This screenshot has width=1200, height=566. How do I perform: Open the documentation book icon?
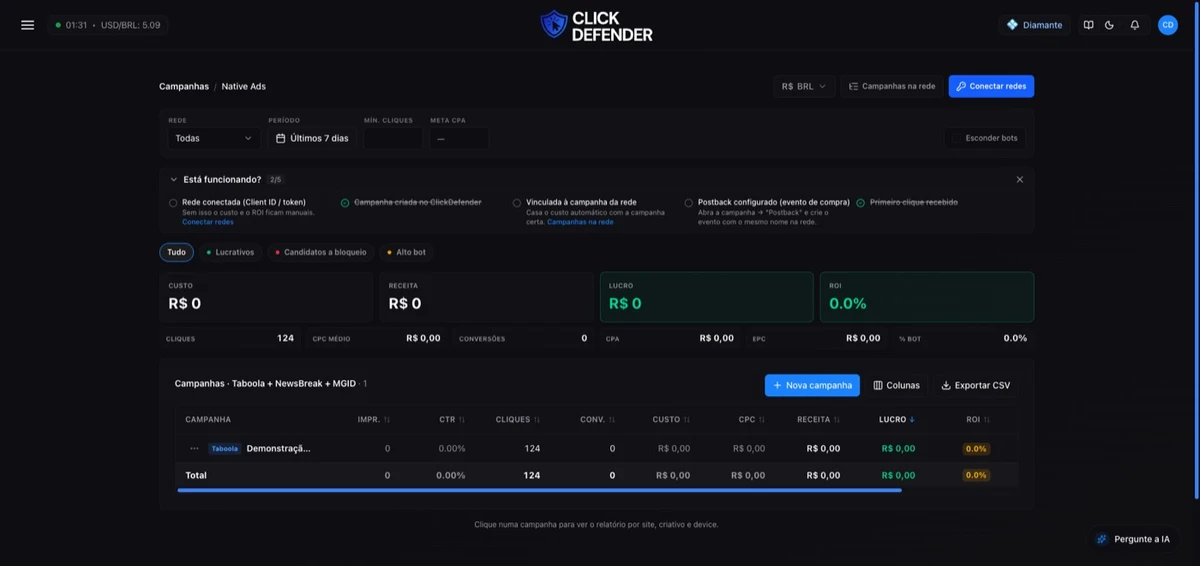tap(1088, 25)
